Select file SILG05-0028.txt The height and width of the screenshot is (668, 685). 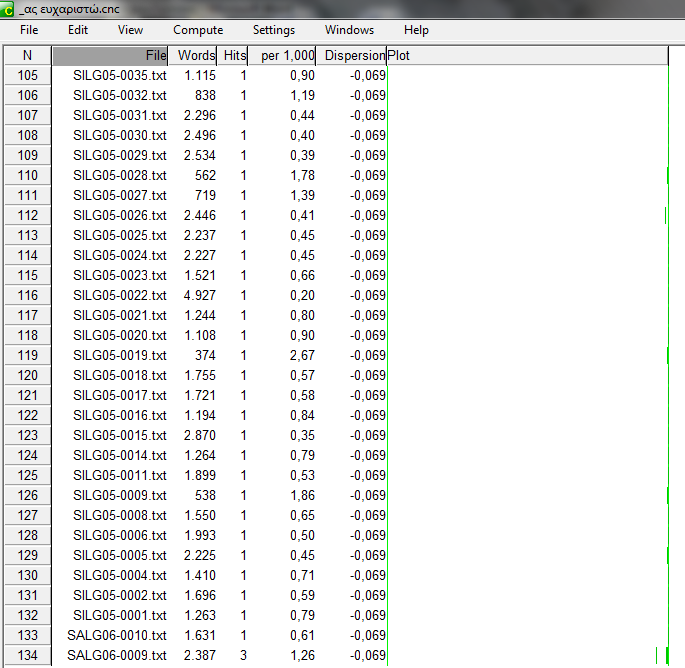(x=120, y=176)
